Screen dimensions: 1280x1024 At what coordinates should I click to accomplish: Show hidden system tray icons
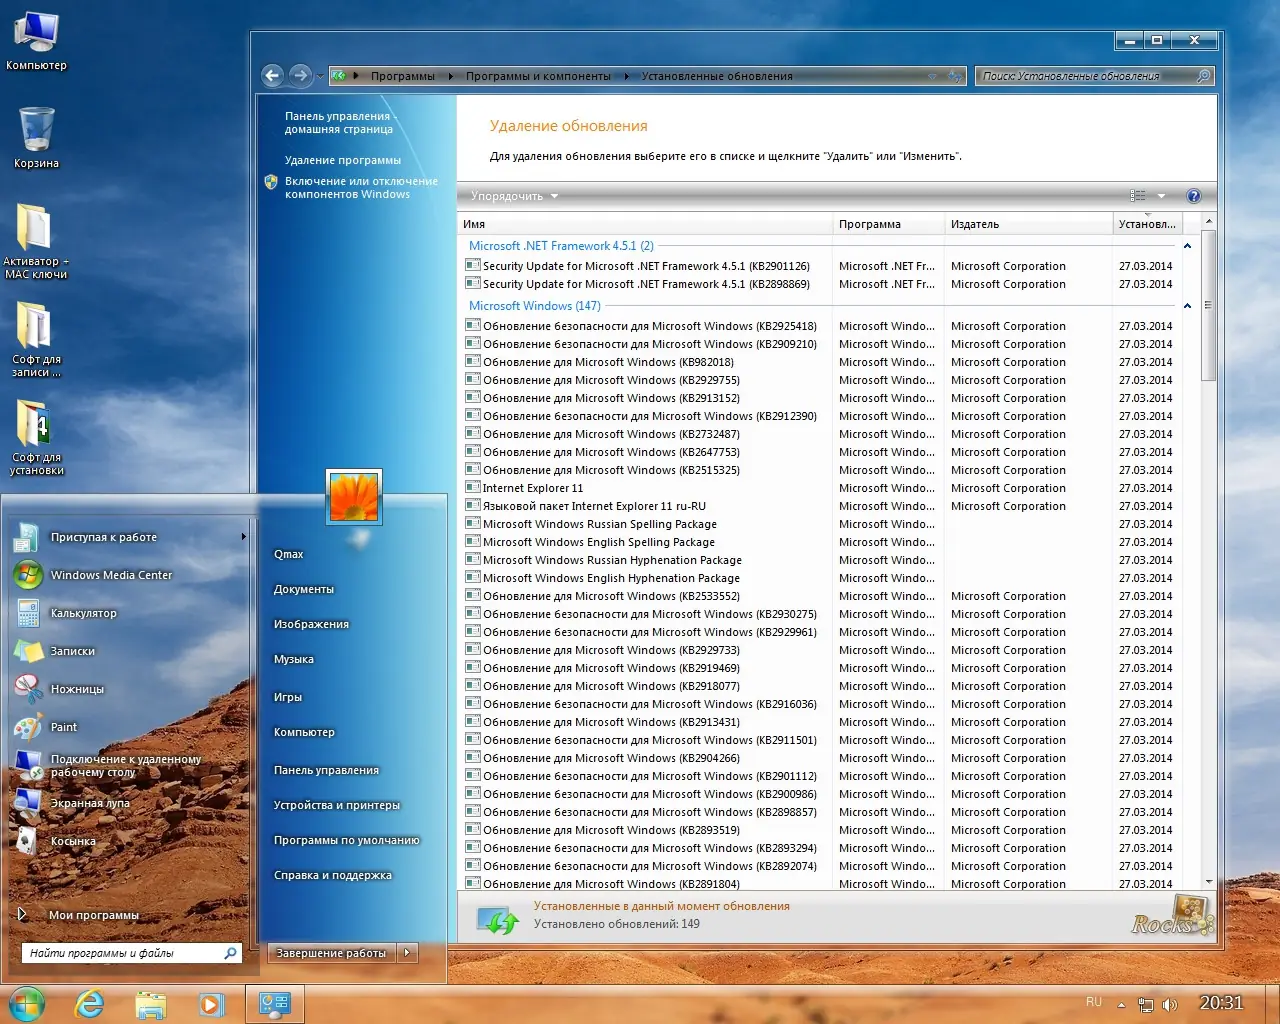pos(1121,1004)
